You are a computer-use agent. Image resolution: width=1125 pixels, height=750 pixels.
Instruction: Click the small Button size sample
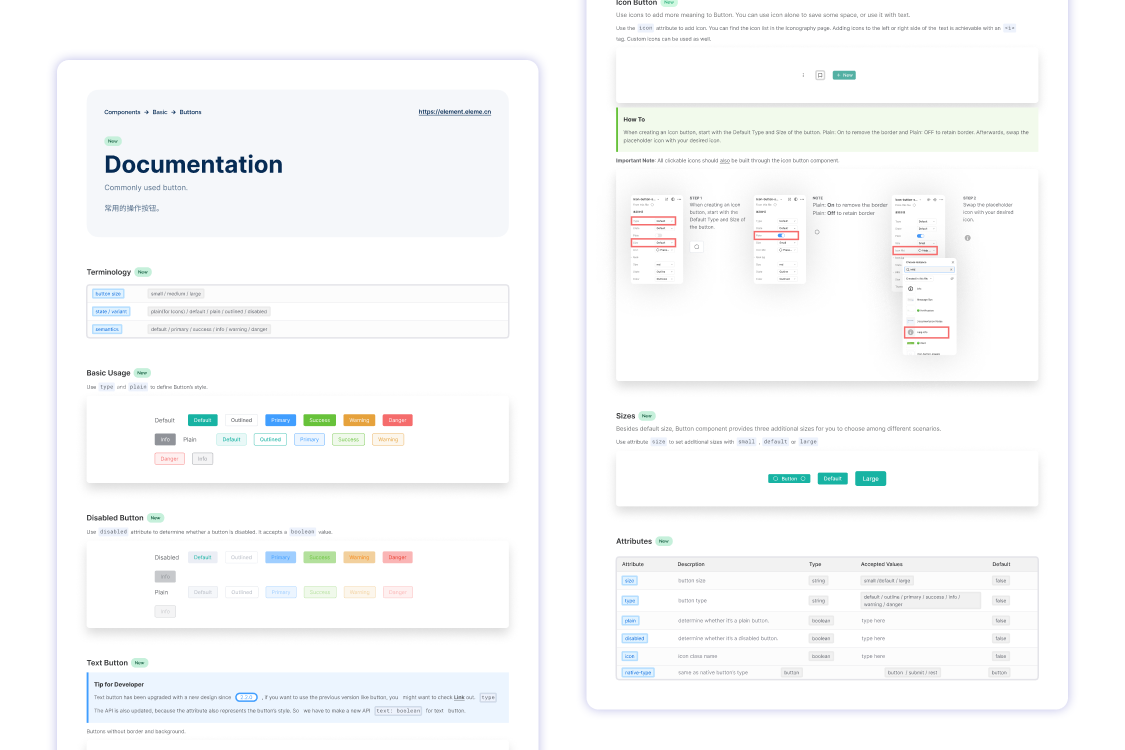(x=789, y=479)
